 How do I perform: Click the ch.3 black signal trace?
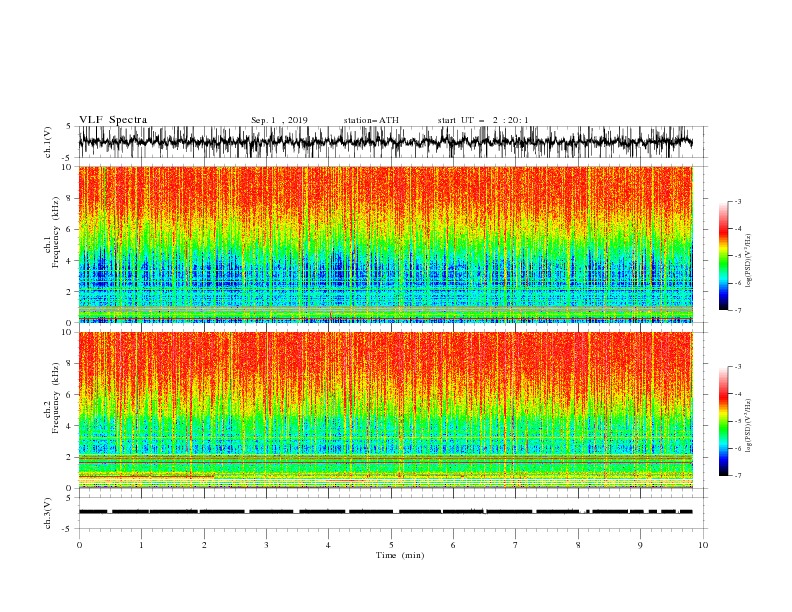pos(385,512)
